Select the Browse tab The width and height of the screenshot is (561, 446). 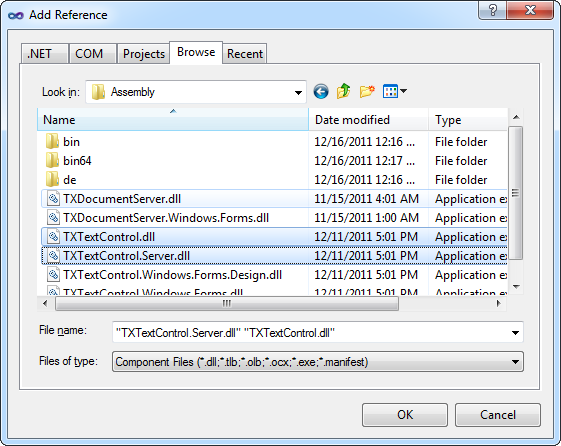(x=196, y=52)
